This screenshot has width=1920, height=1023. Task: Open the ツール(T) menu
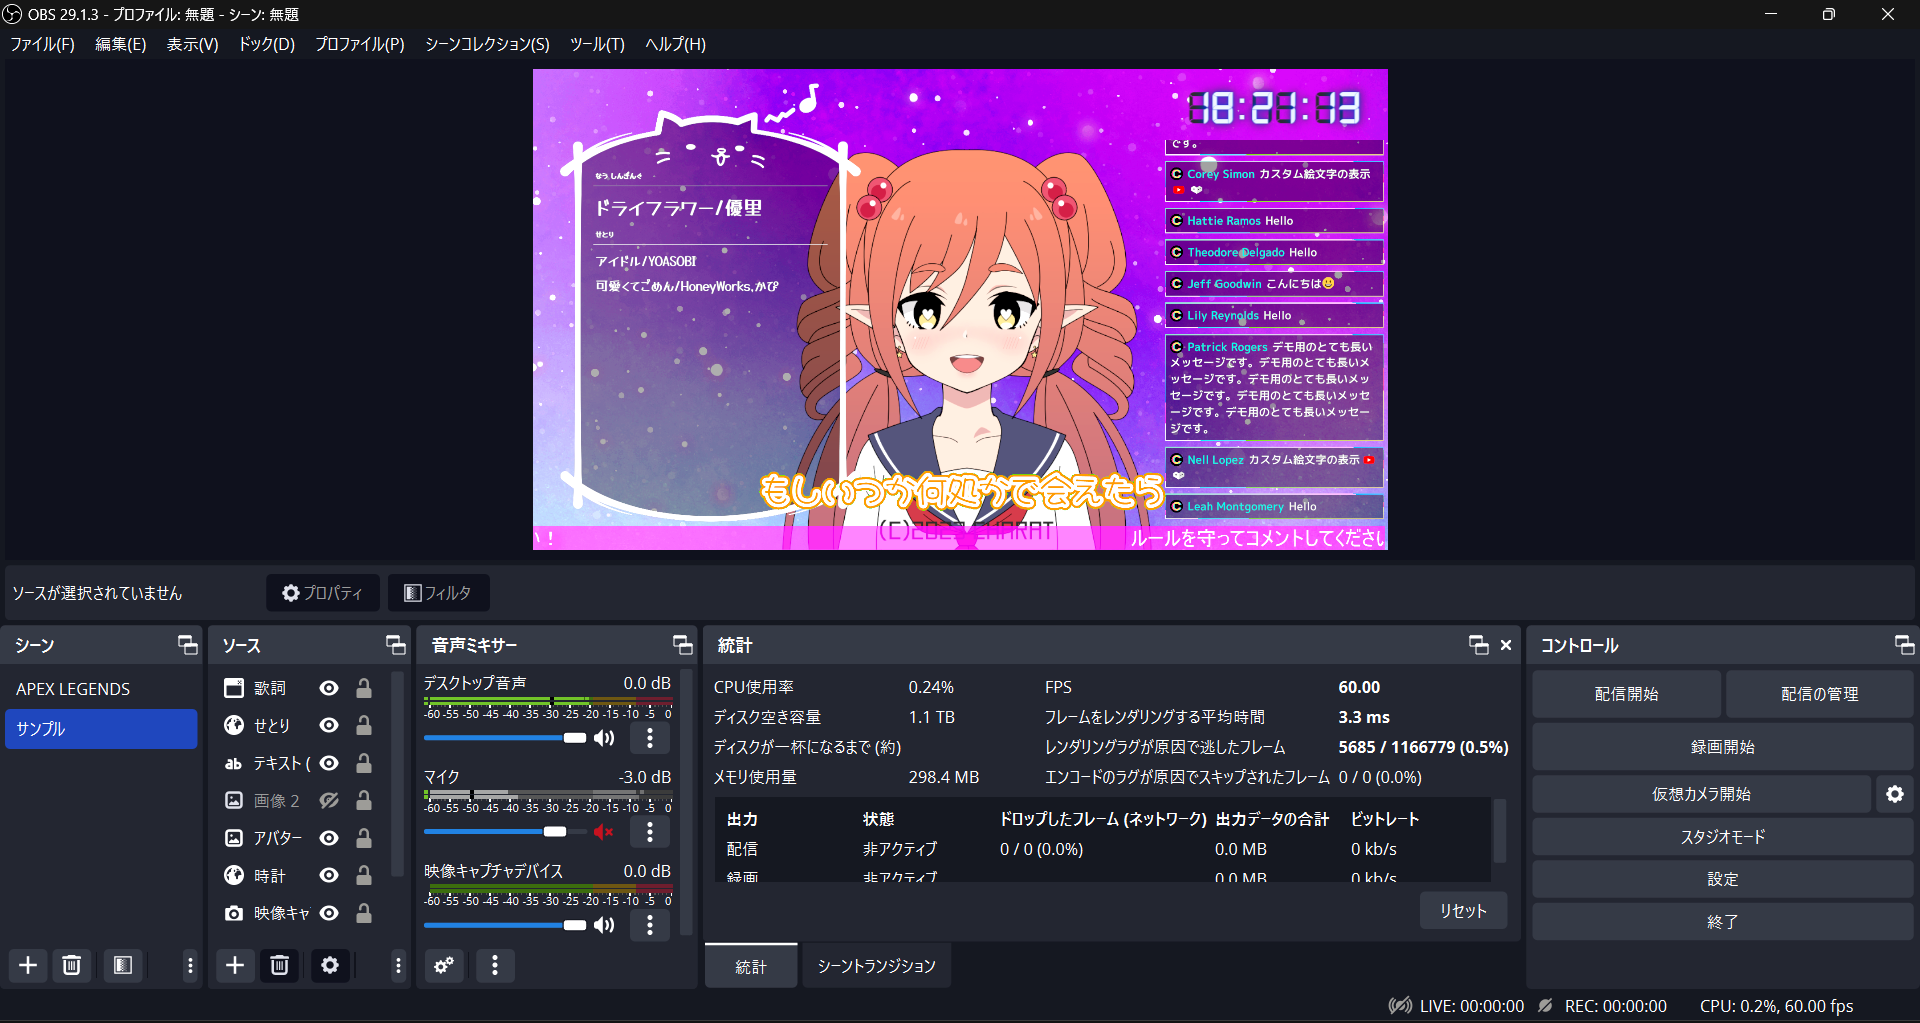597,44
